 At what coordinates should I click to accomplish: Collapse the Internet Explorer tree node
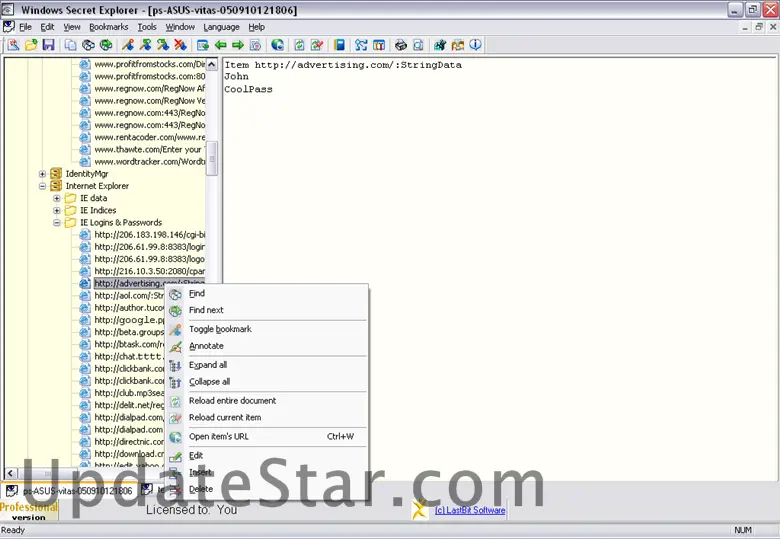point(43,186)
